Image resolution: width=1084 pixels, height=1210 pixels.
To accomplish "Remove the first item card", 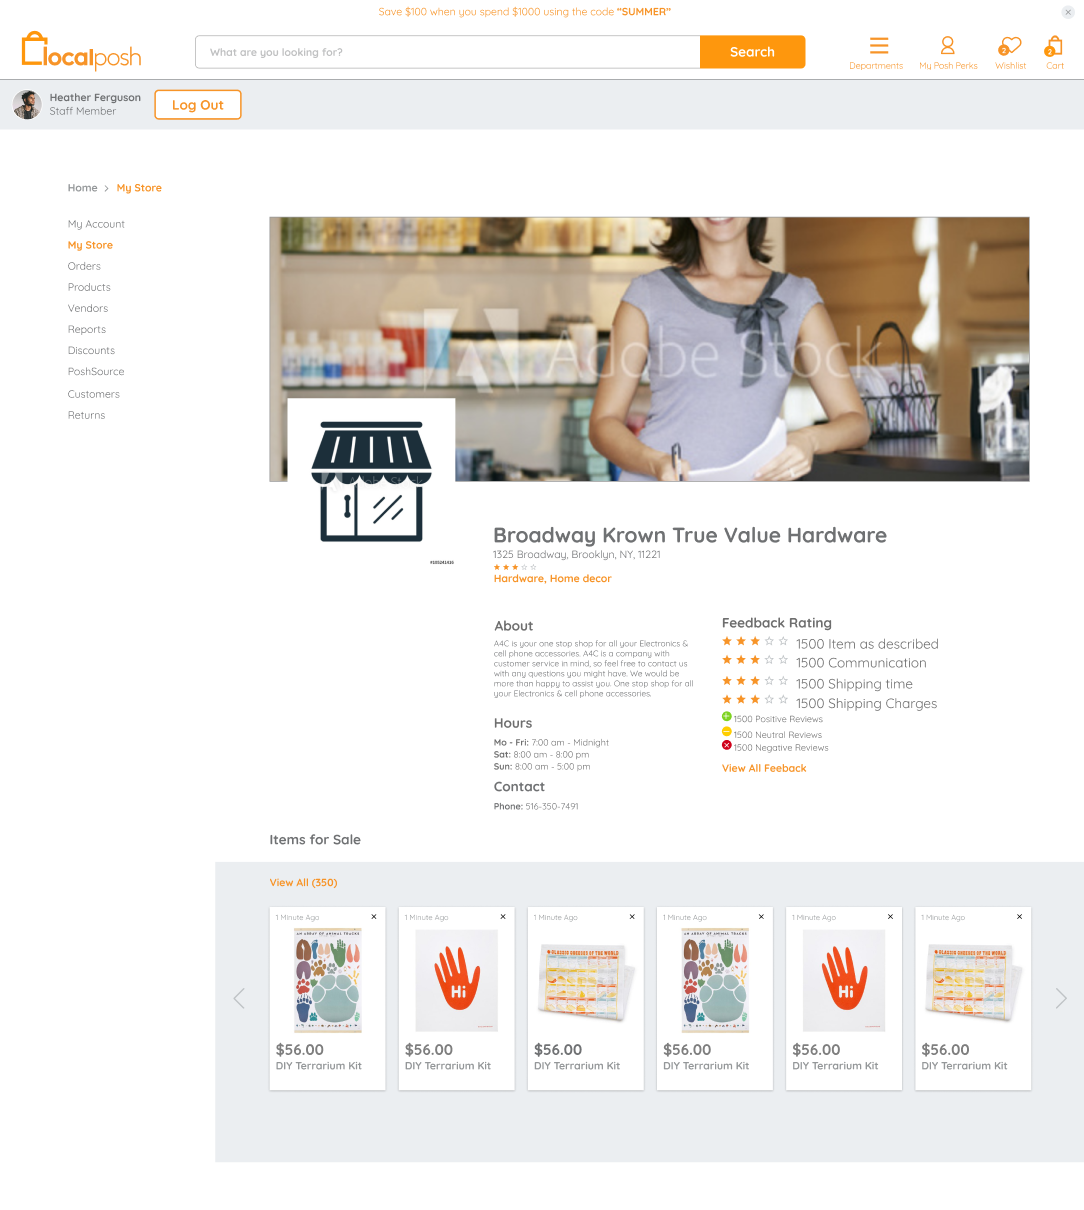I will [374, 916].
